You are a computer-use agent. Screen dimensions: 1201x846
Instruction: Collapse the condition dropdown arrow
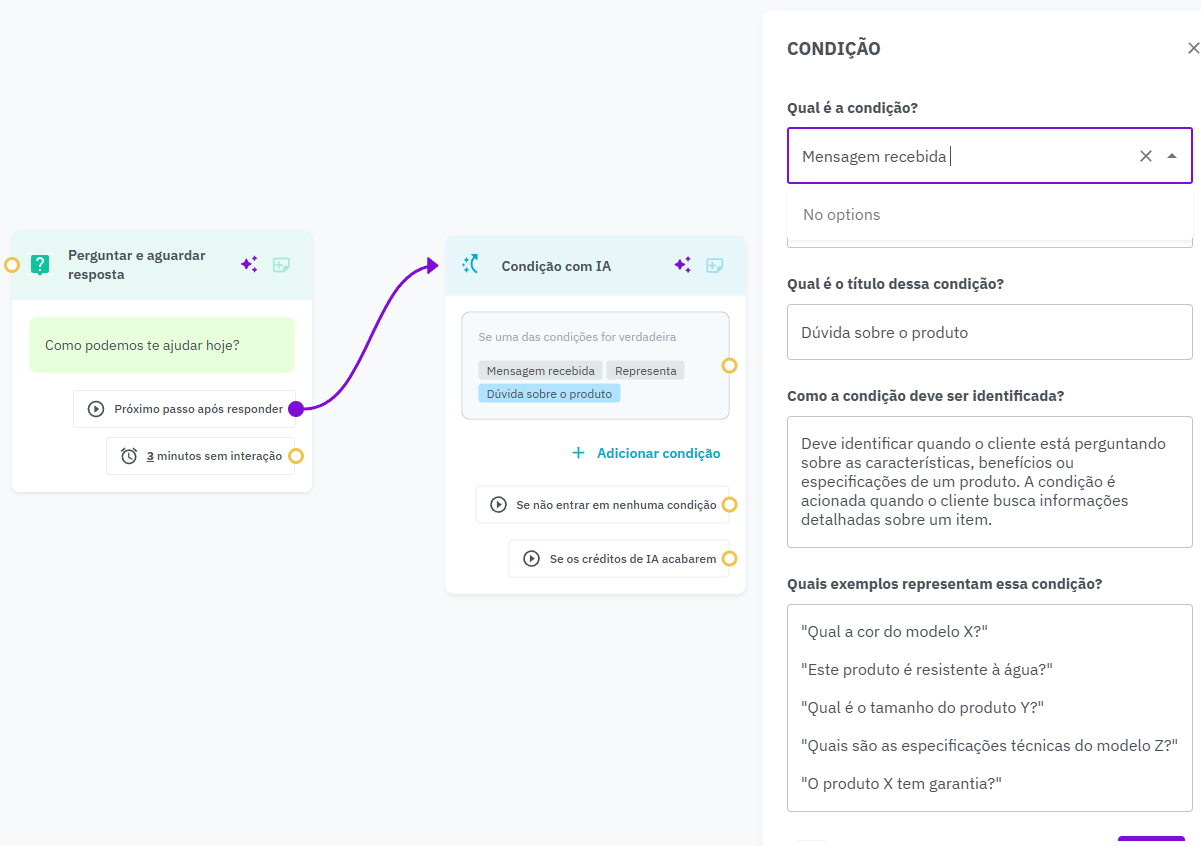coord(1172,156)
